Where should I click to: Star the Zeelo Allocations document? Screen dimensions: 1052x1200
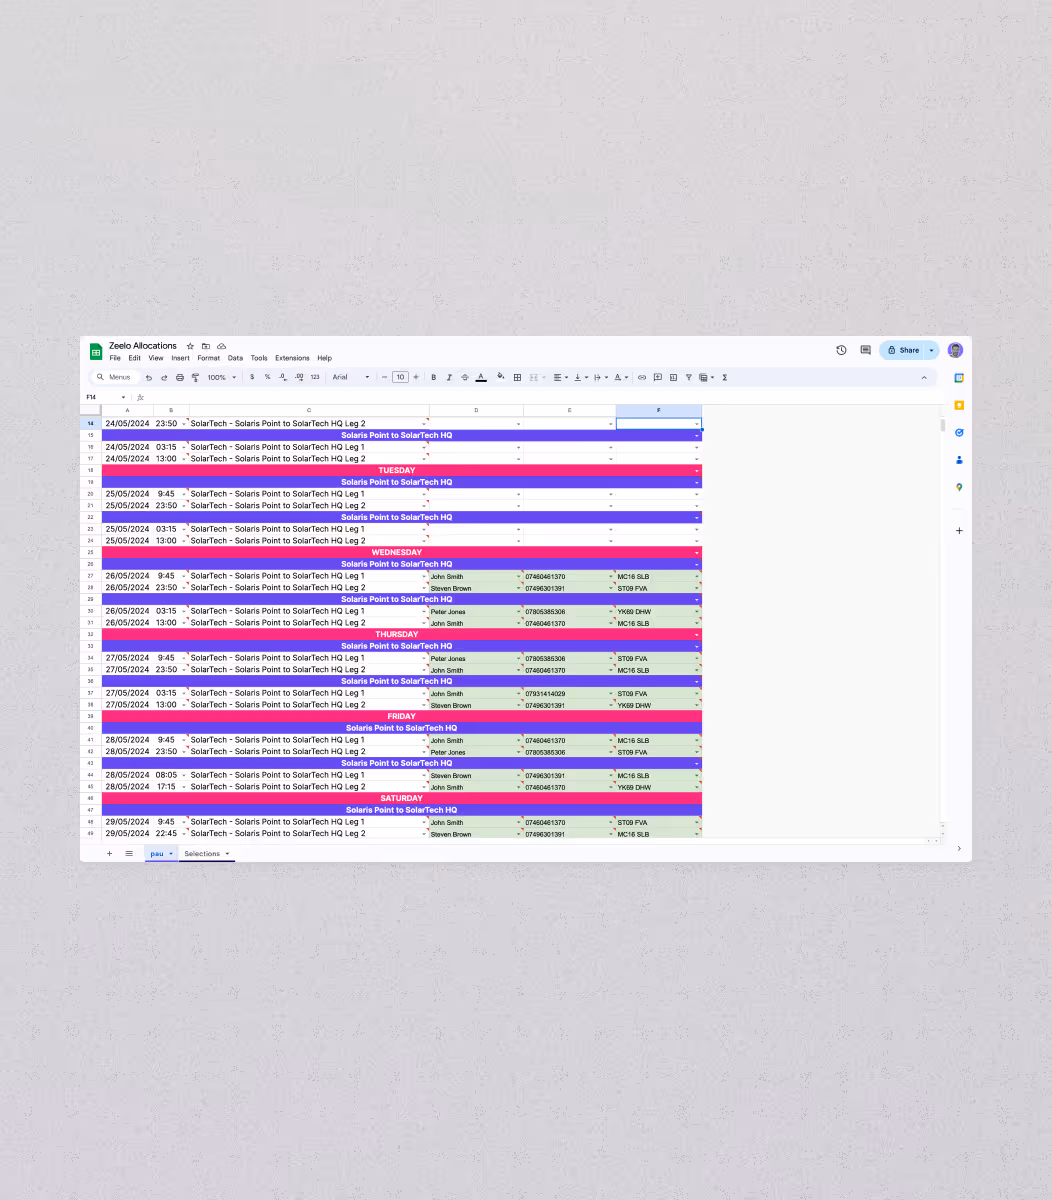coord(190,346)
